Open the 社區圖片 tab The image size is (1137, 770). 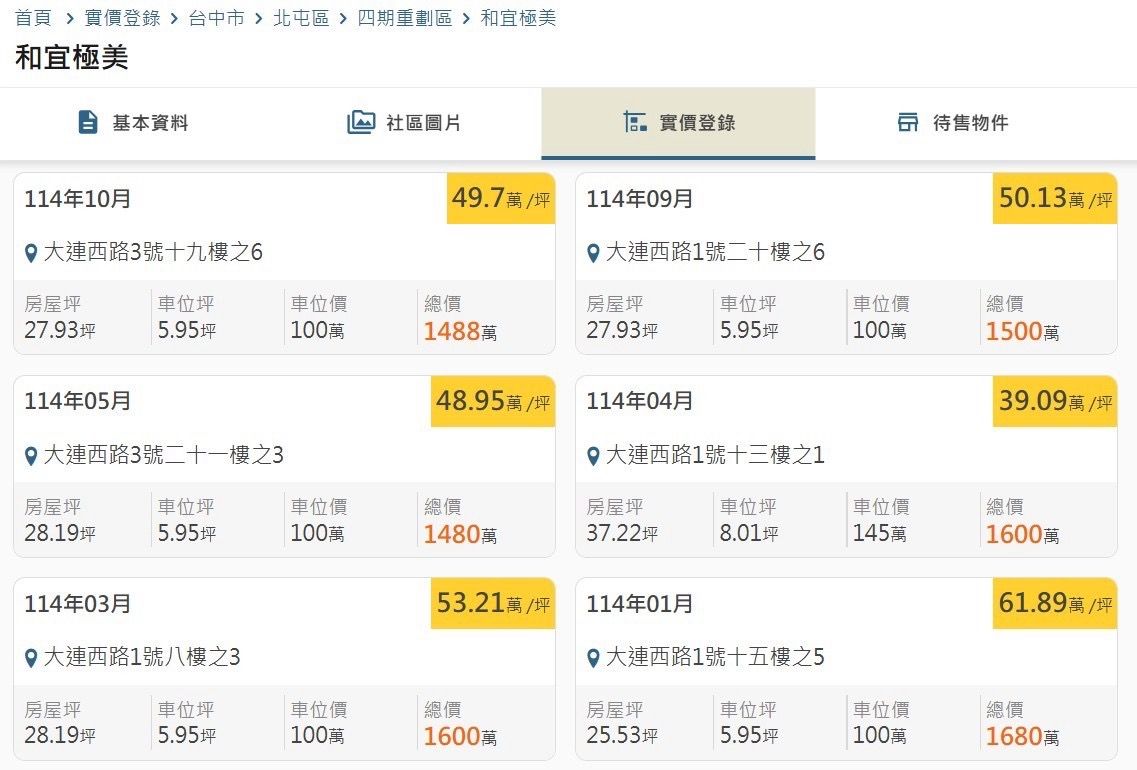tap(423, 123)
